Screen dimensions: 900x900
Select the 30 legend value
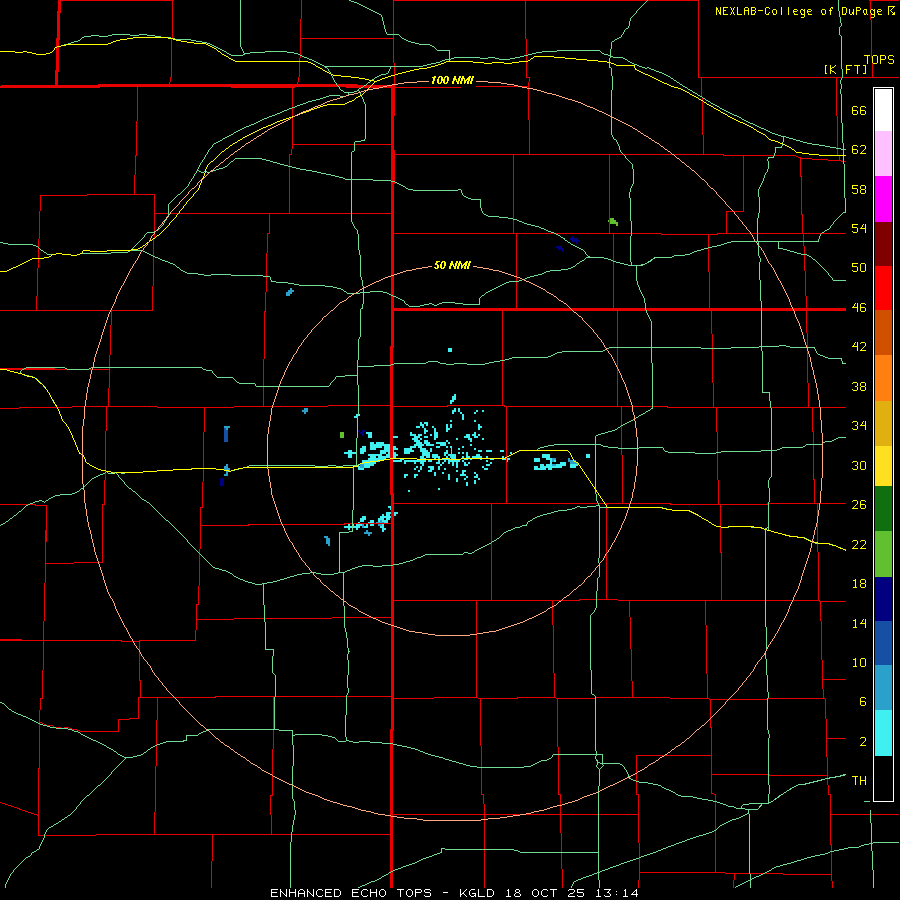click(859, 465)
